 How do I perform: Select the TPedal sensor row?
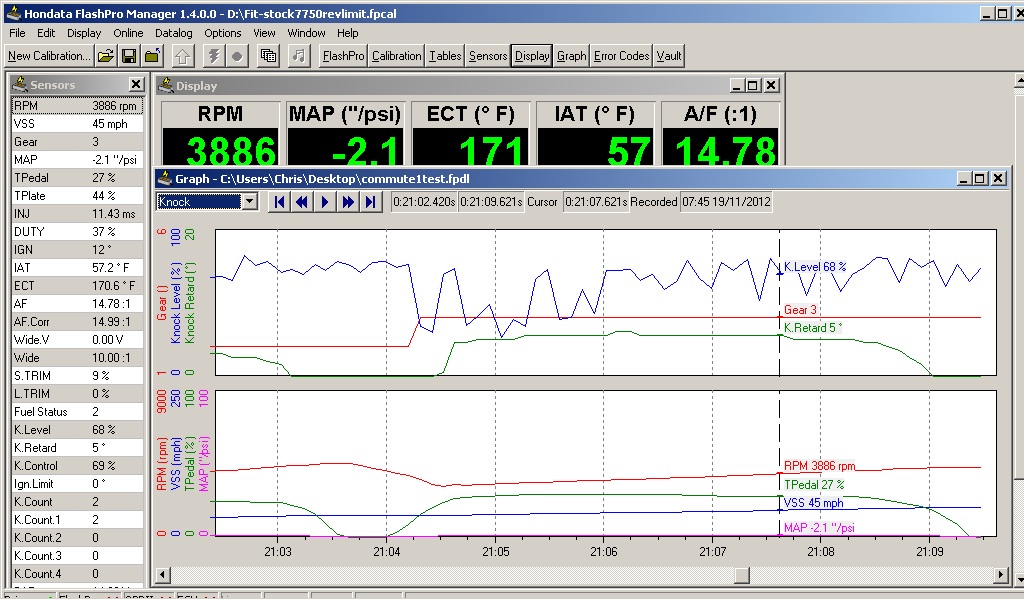(77, 178)
